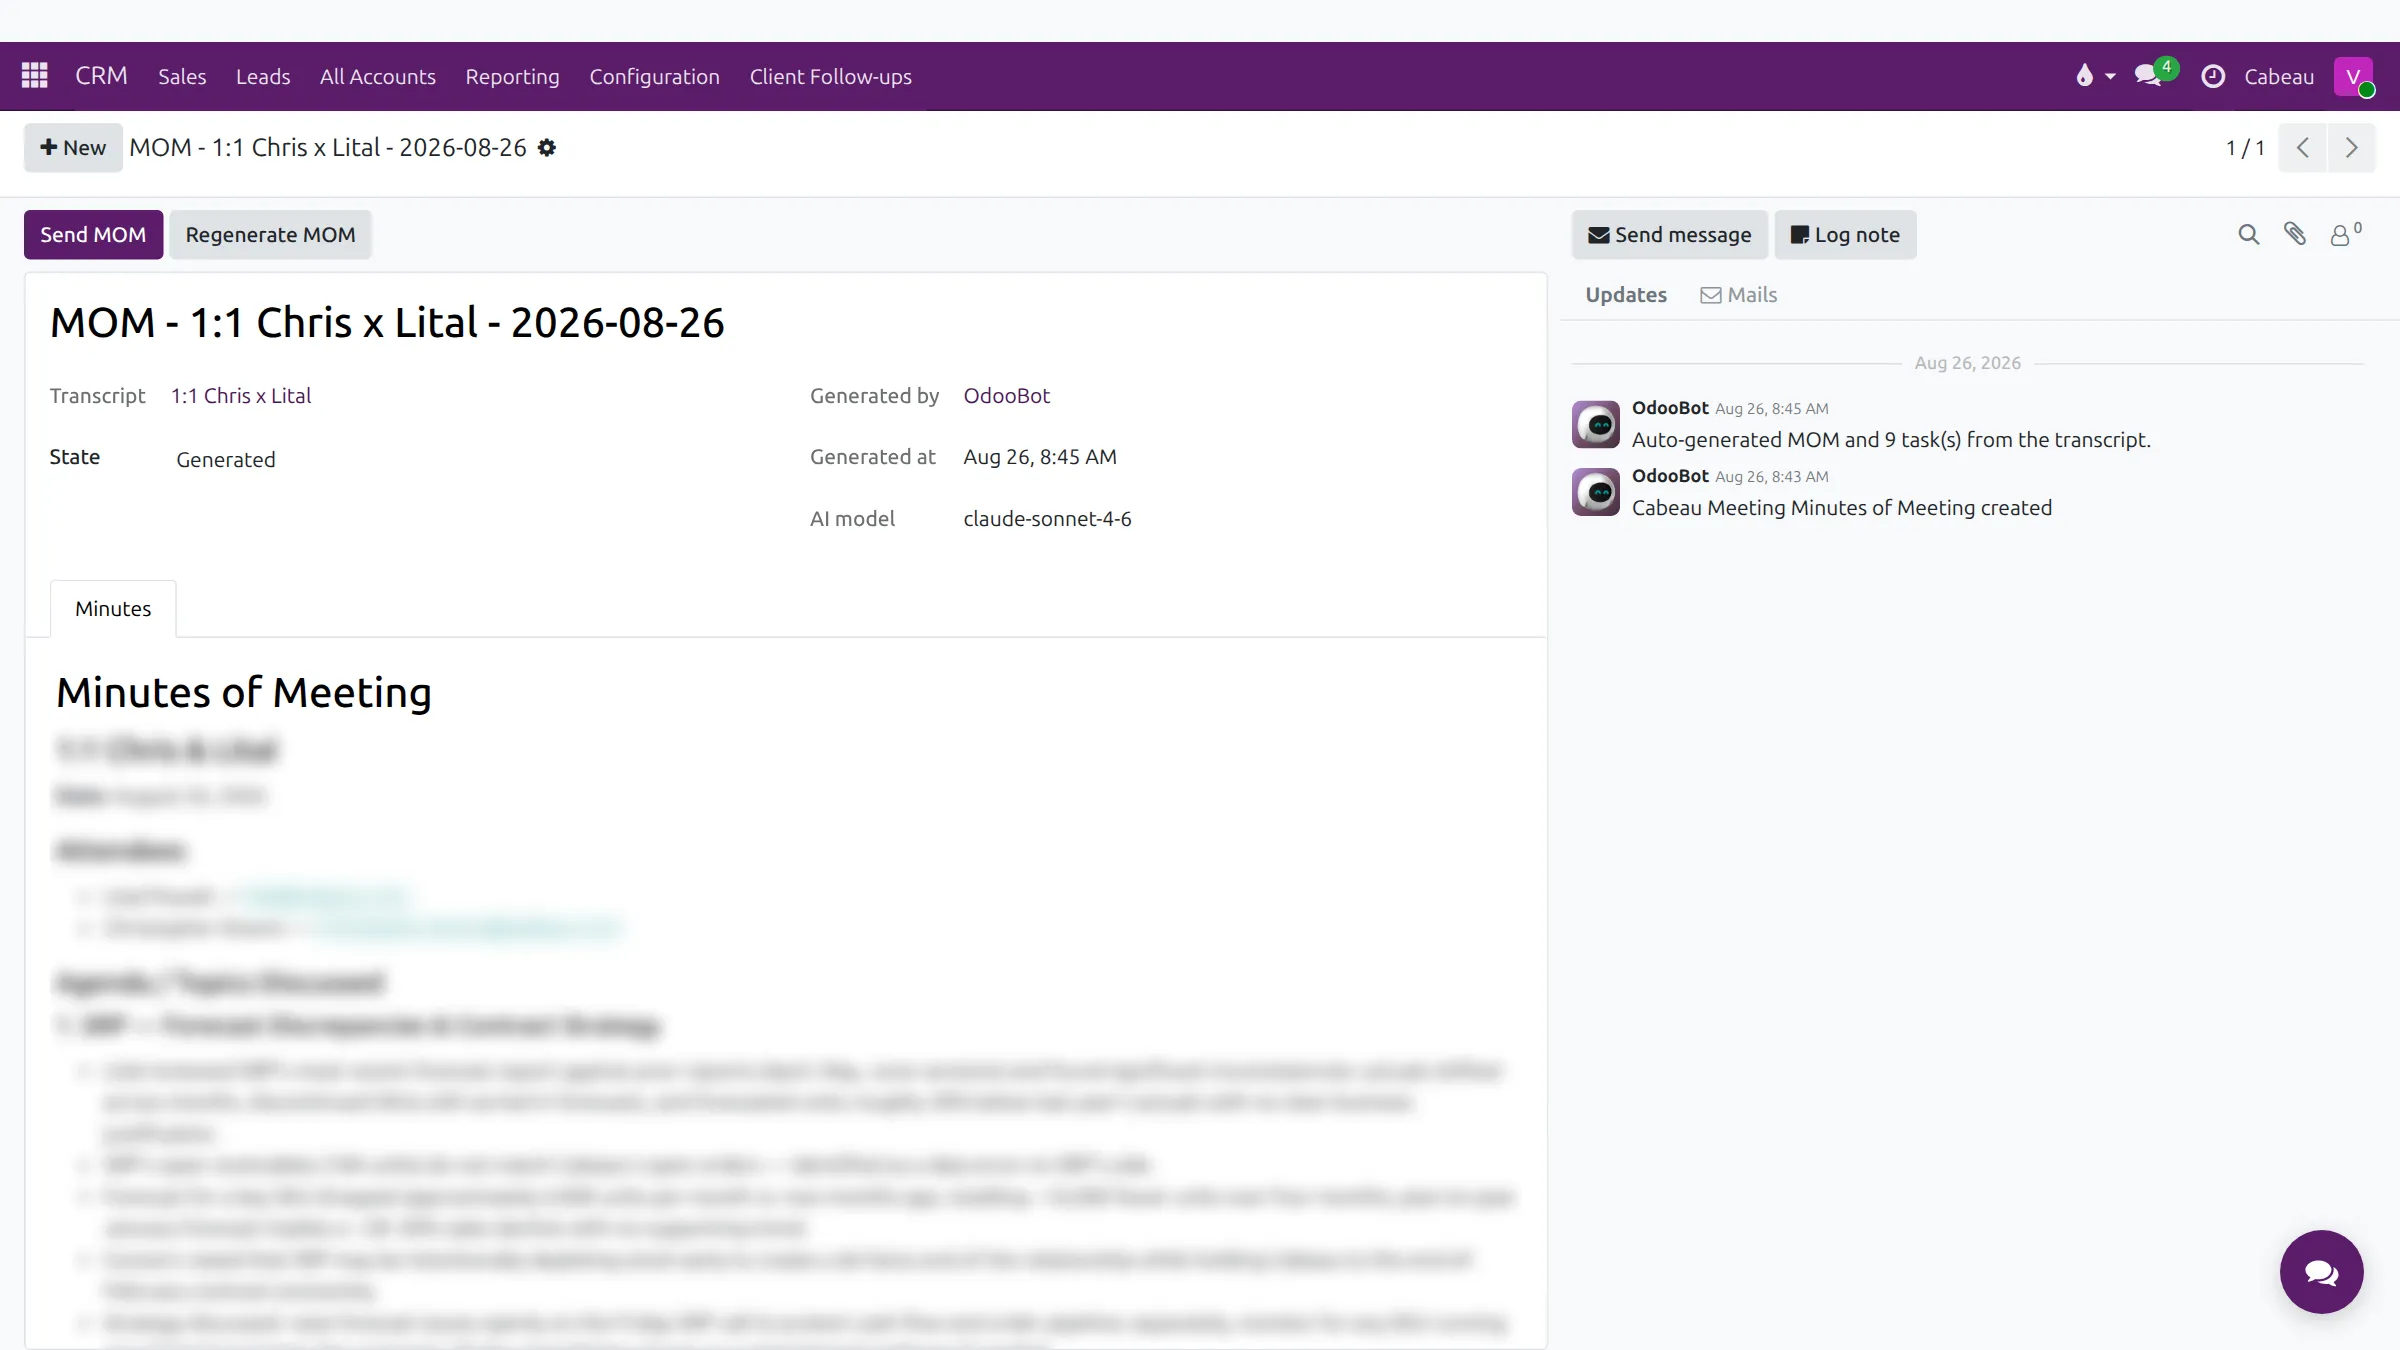Click the Auto-generated MOM message text

(1891, 440)
